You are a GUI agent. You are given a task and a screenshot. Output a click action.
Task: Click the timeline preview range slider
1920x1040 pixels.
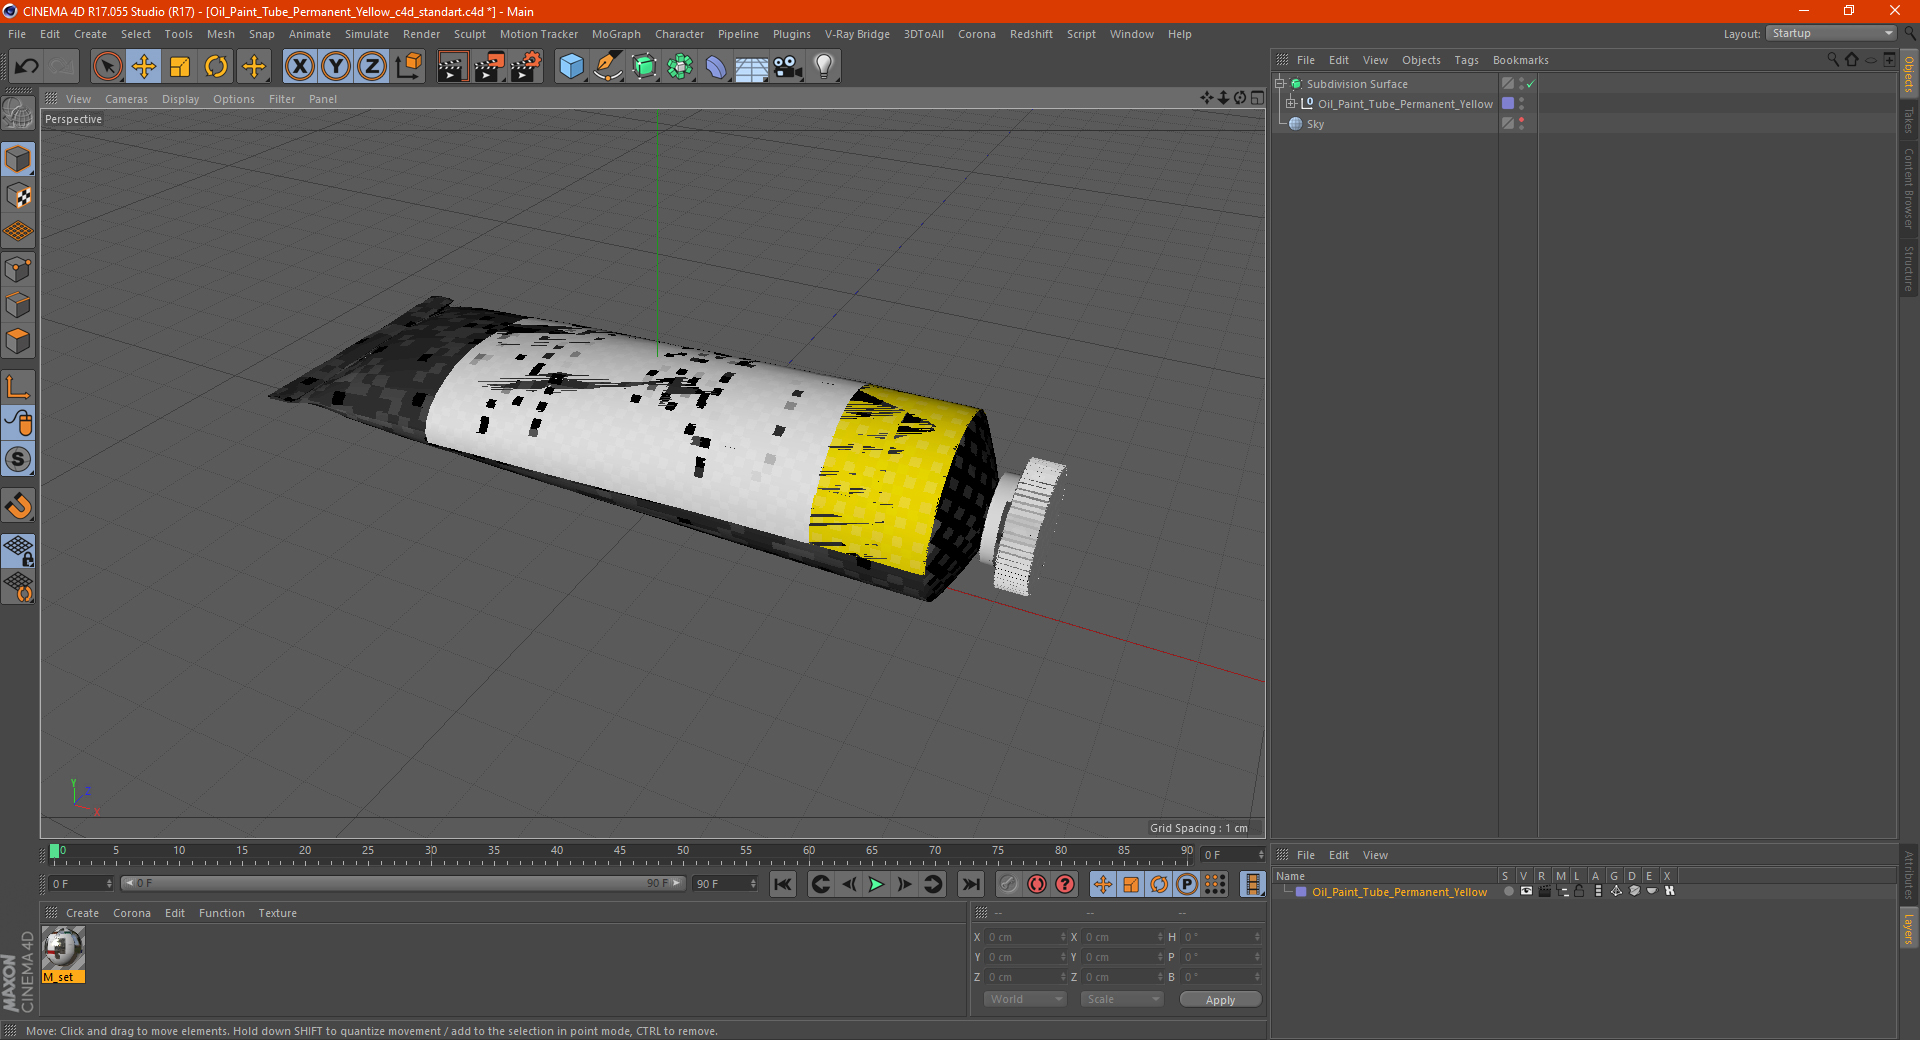tap(403, 883)
